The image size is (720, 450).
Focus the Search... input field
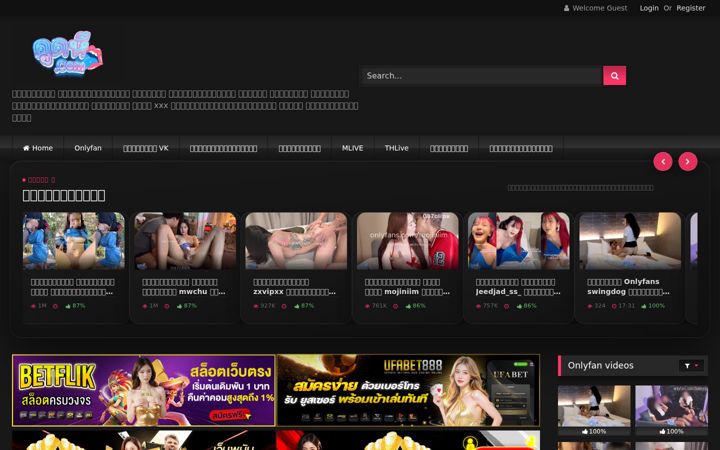click(481, 76)
